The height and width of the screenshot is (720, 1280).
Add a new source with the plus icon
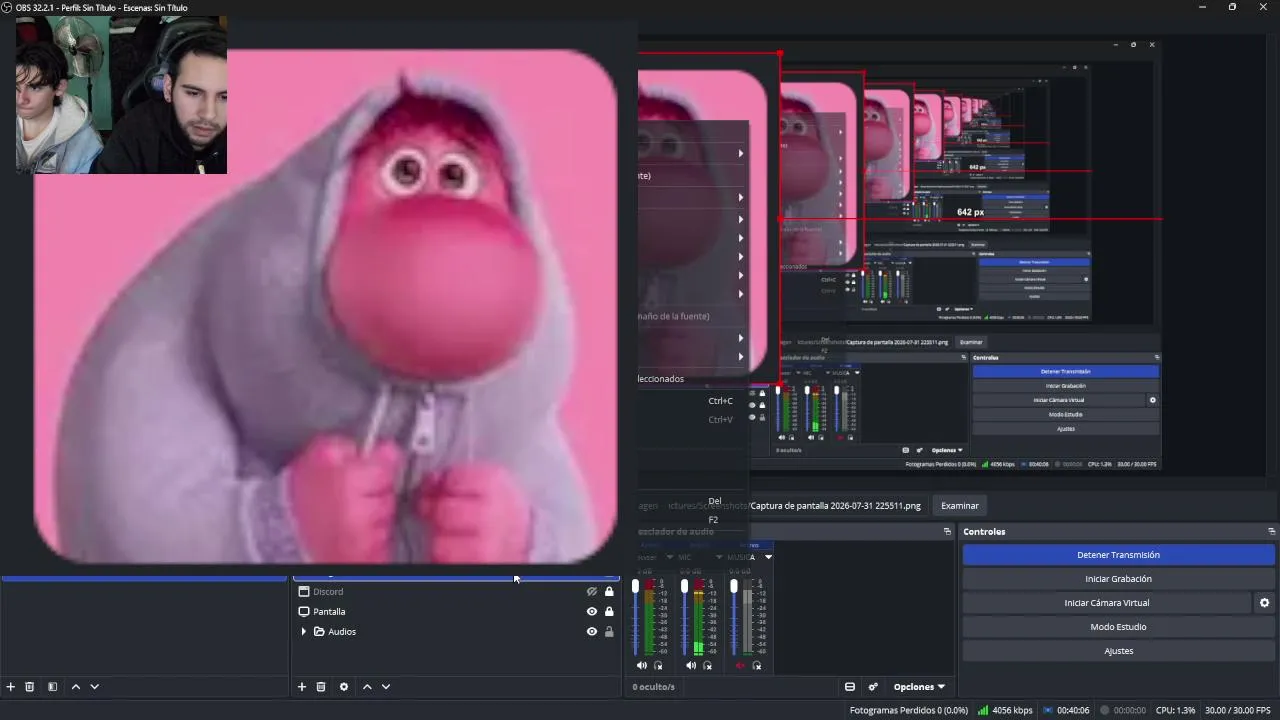coord(302,687)
